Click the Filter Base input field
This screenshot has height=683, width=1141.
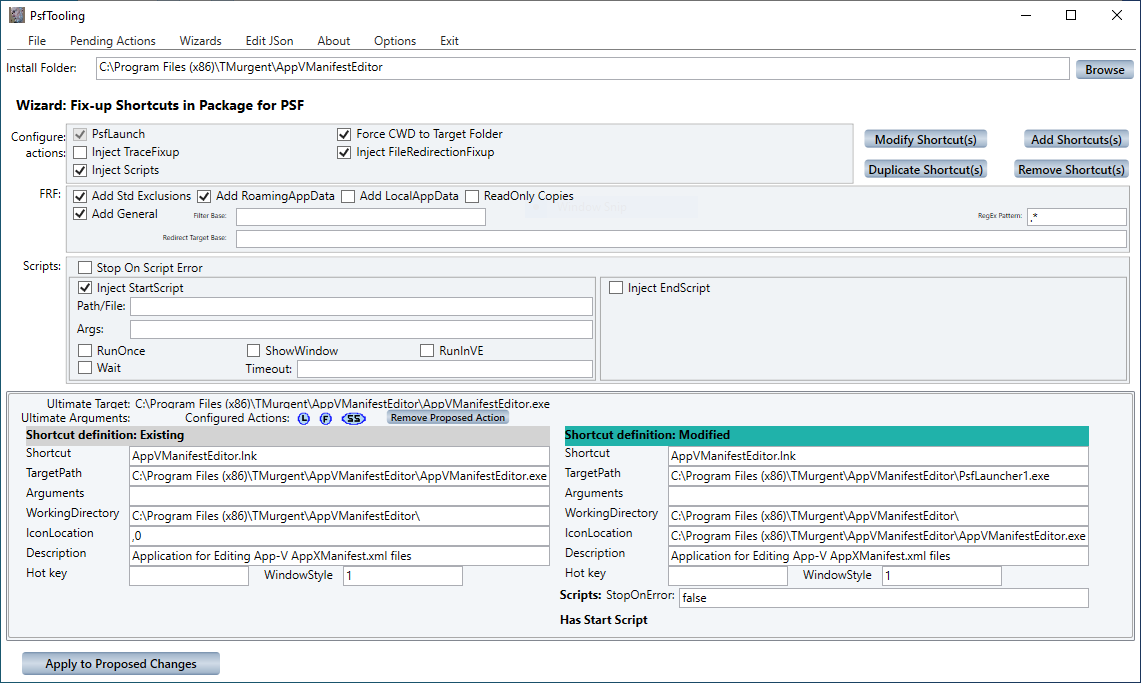(361, 217)
